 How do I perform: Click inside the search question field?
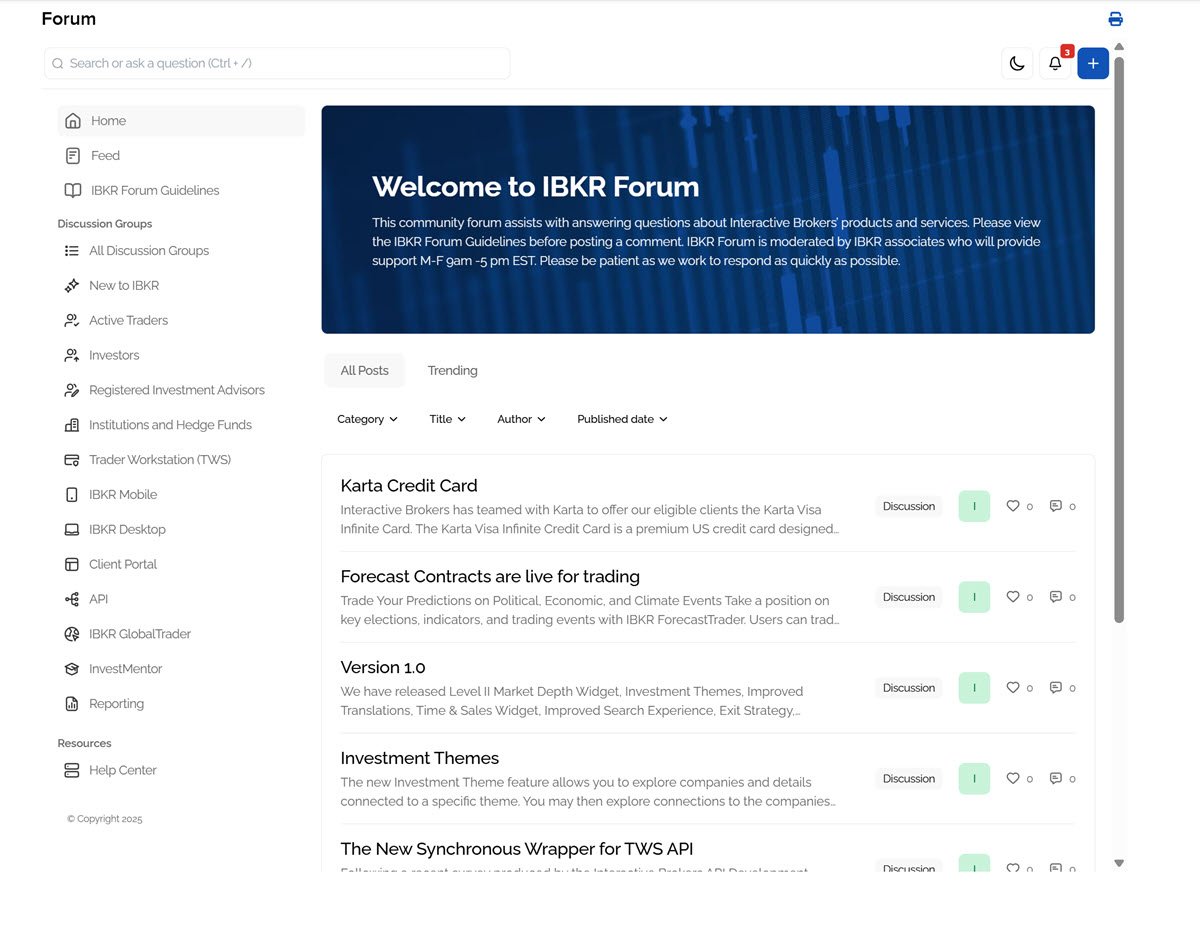[x=277, y=62]
